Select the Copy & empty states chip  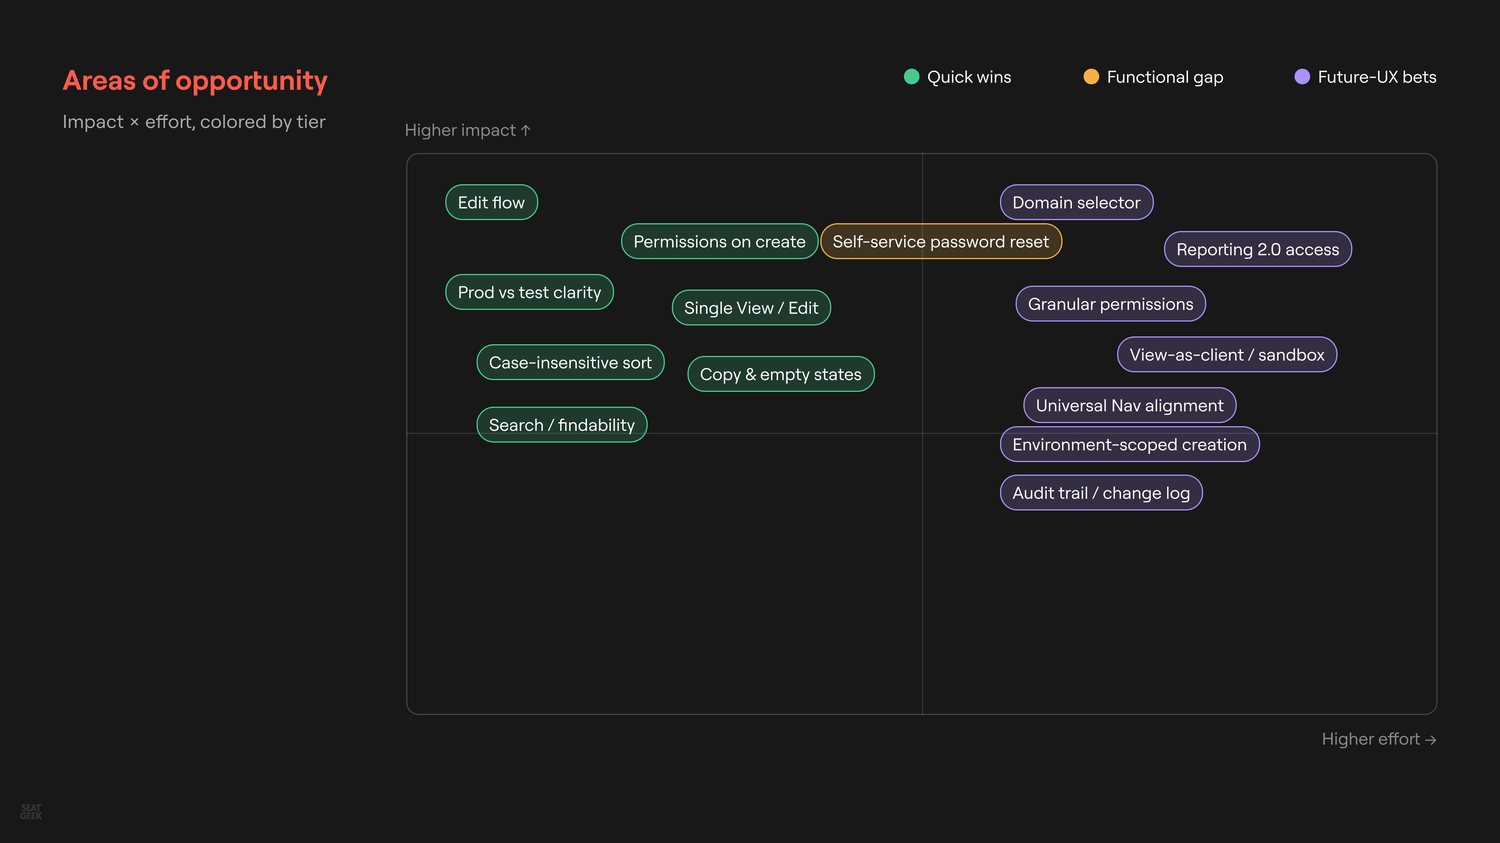781,375
